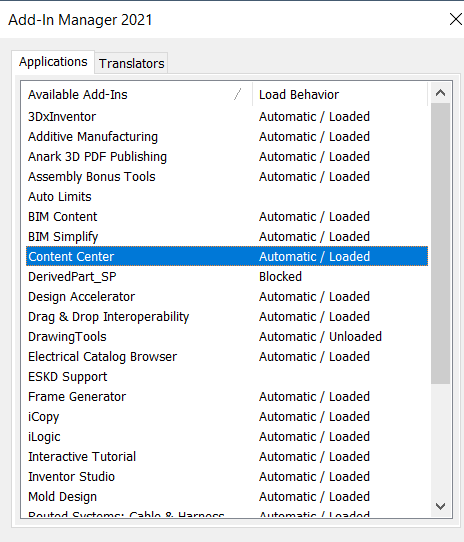
Task: Click the load behavior of BIM Content
Action: 314,217
